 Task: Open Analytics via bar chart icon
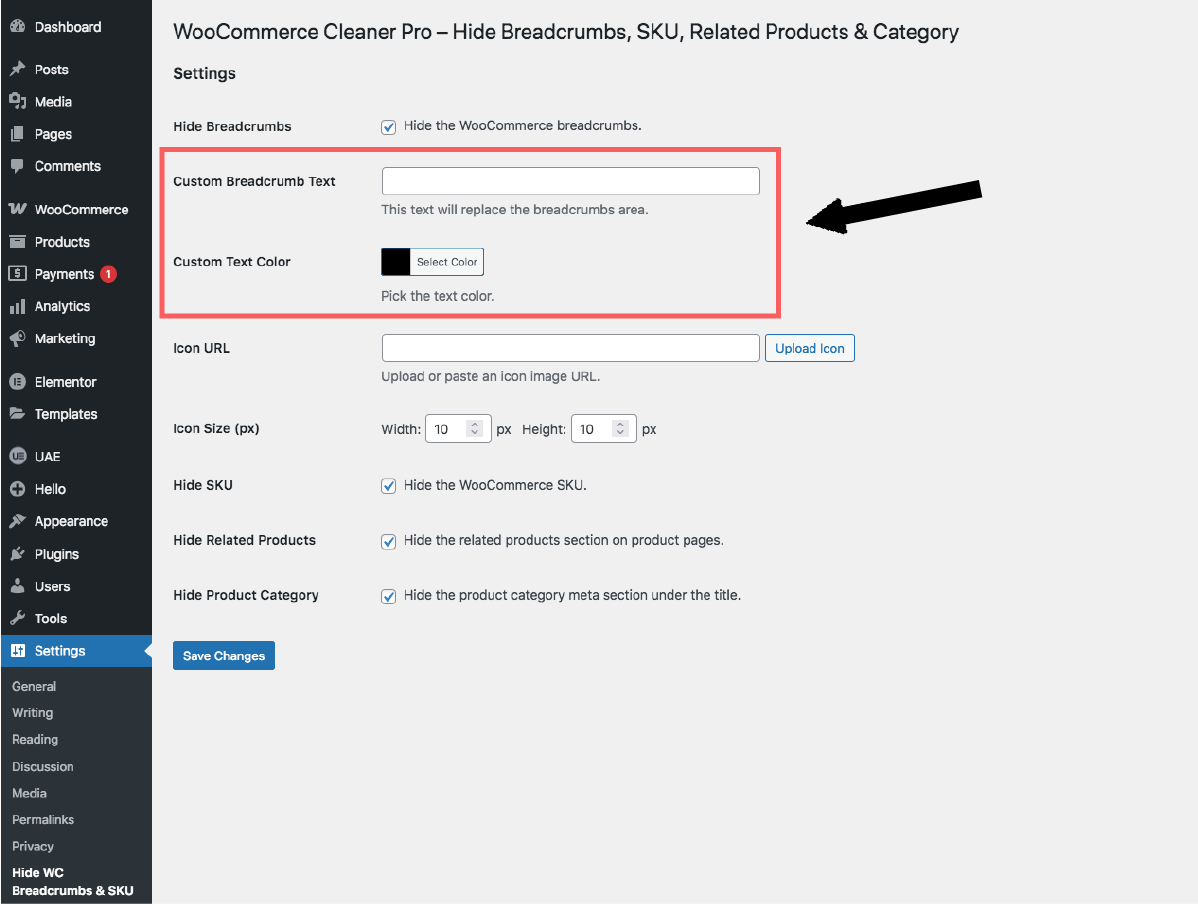pyautogui.click(x=17, y=306)
